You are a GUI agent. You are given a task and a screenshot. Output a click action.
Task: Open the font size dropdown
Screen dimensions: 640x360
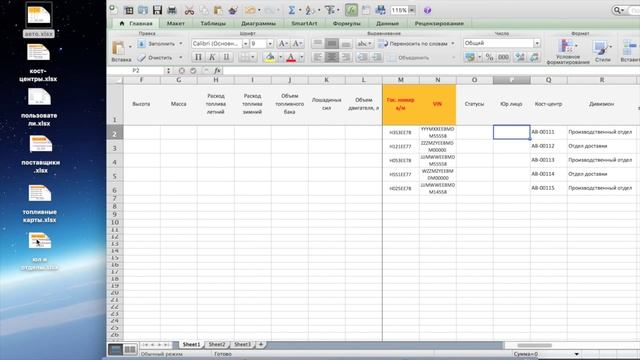point(270,43)
